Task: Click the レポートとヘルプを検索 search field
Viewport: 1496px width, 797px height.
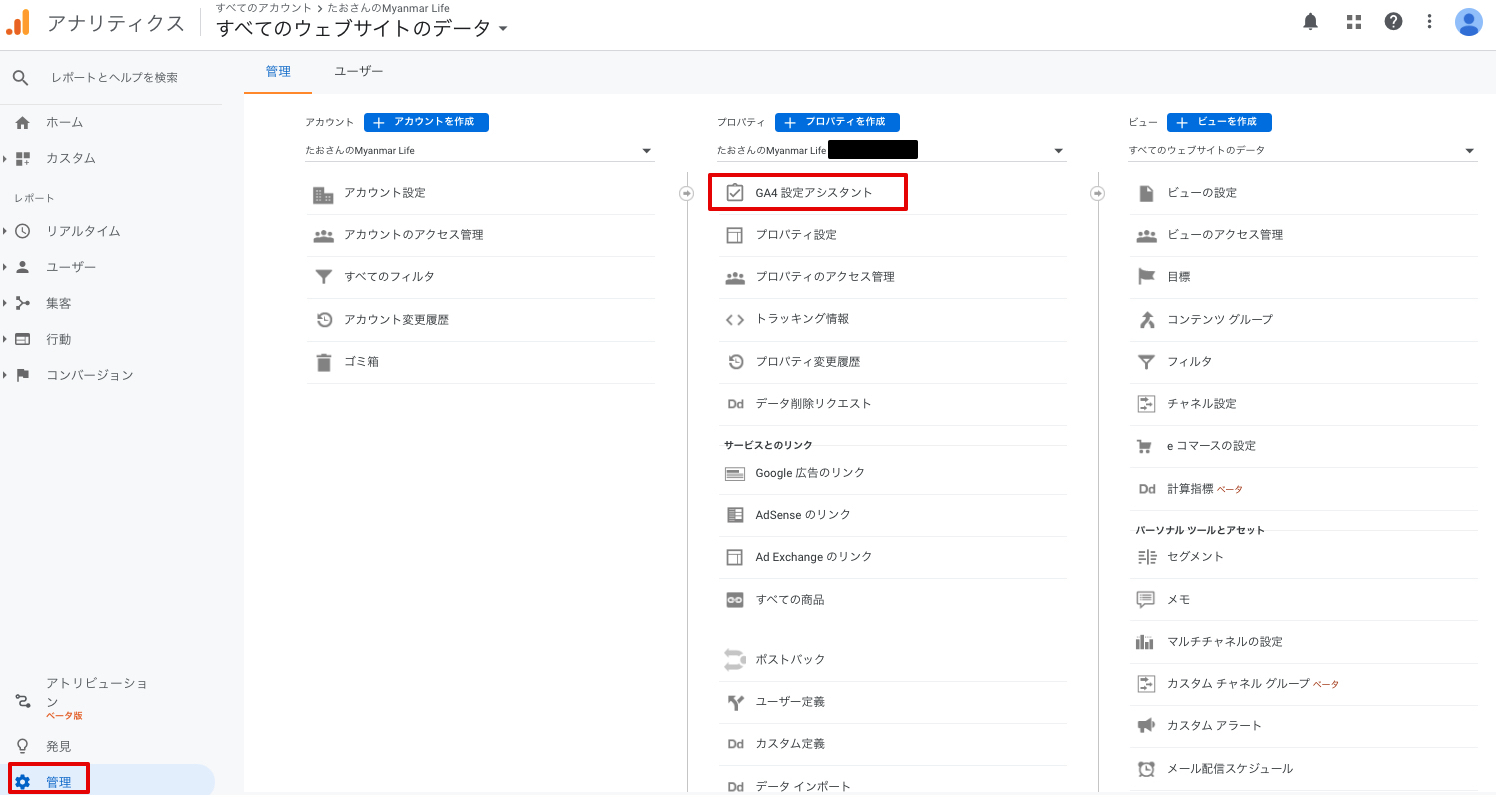Action: coord(114,78)
